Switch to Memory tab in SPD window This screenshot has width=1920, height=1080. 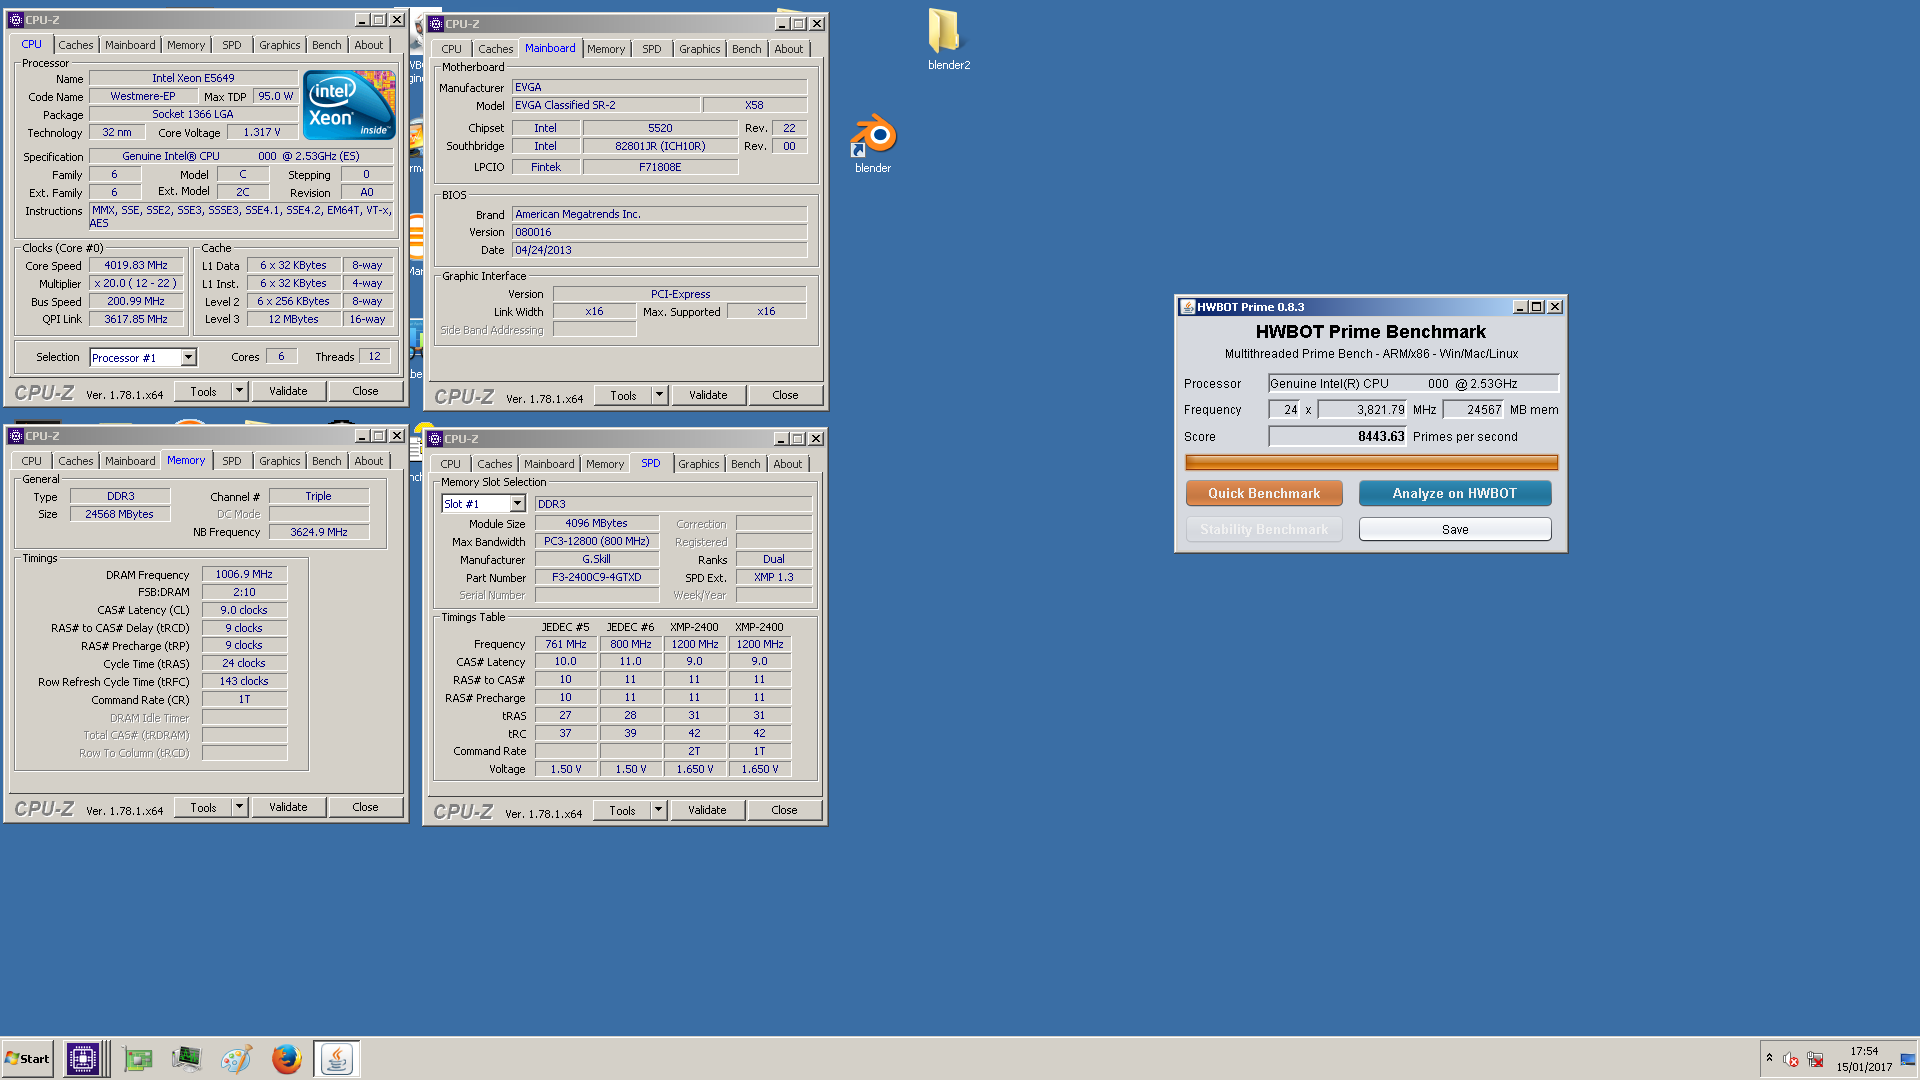(604, 464)
